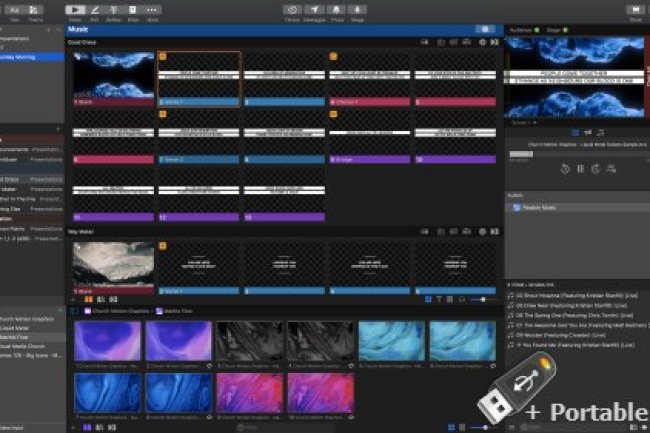Select the Sunday Morning playlist item
Screen dimensions: 650x433
click(x=32, y=57)
